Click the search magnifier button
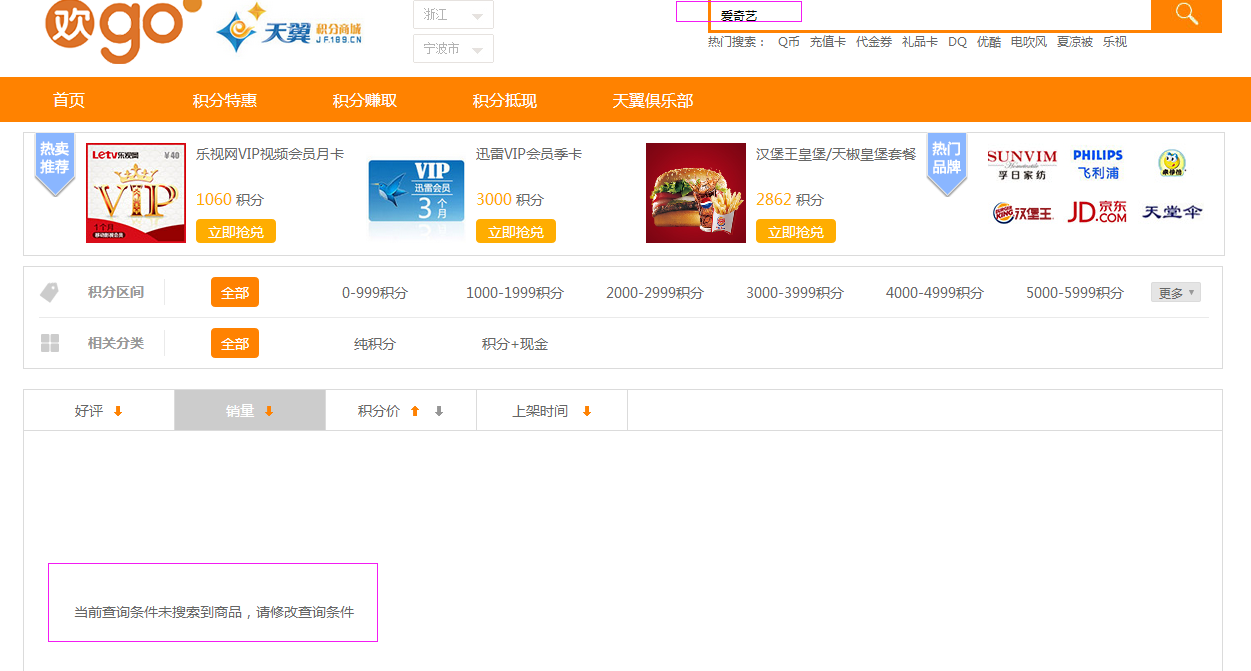1251x671 pixels. [x=1186, y=14]
